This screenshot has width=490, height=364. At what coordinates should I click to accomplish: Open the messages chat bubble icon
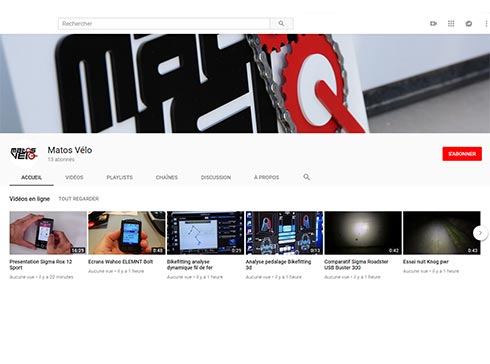click(469, 24)
